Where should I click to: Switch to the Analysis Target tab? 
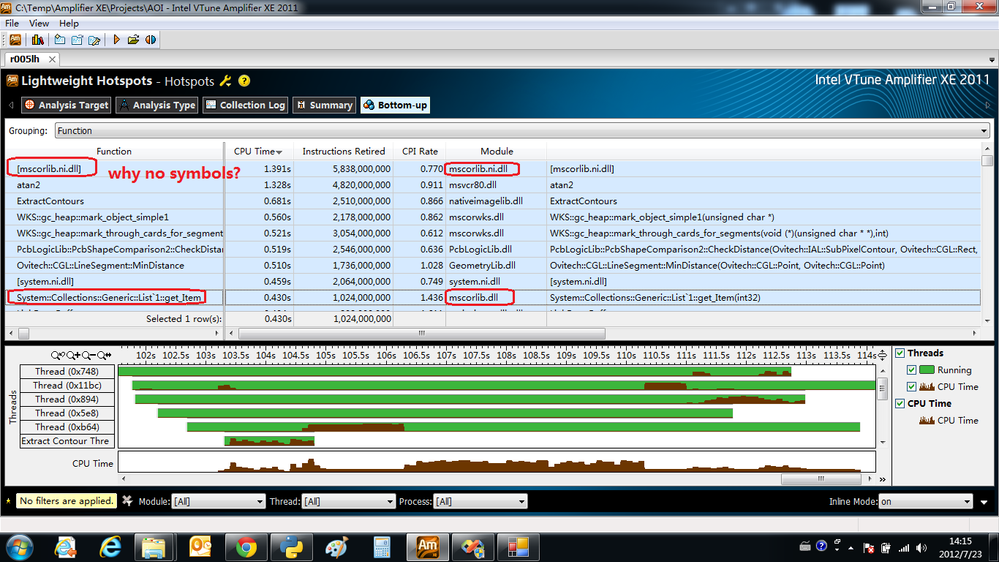click(66, 105)
